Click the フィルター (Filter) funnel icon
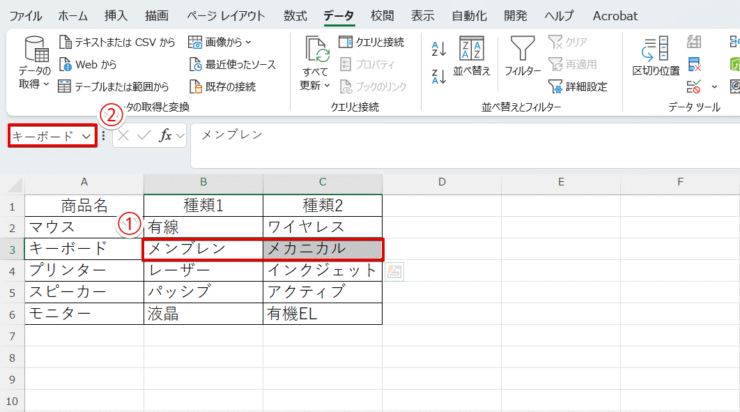Viewport: 740px width, 412px height. pyautogui.click(x=522, y=50)
